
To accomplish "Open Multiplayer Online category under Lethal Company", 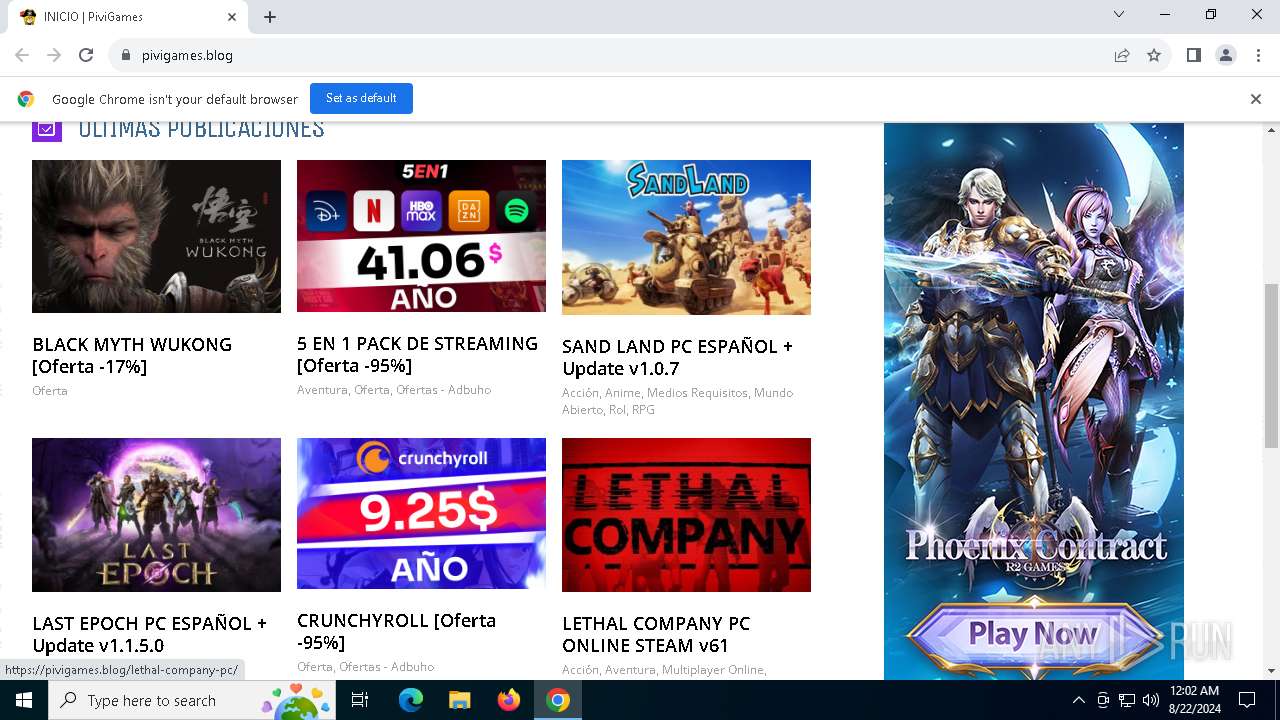I will coord(714,670).
